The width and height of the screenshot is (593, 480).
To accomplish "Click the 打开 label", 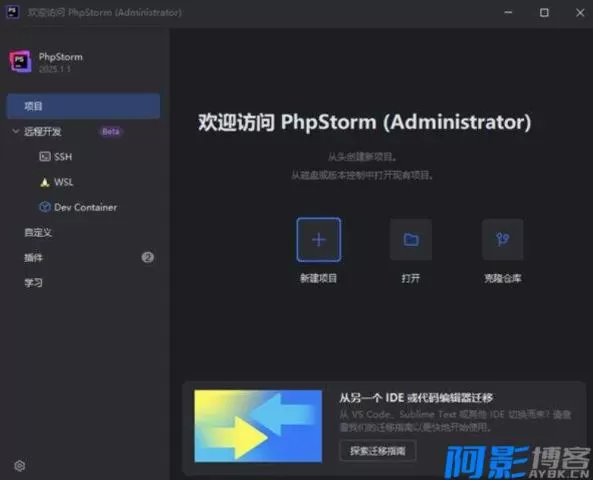I will 411,278.
